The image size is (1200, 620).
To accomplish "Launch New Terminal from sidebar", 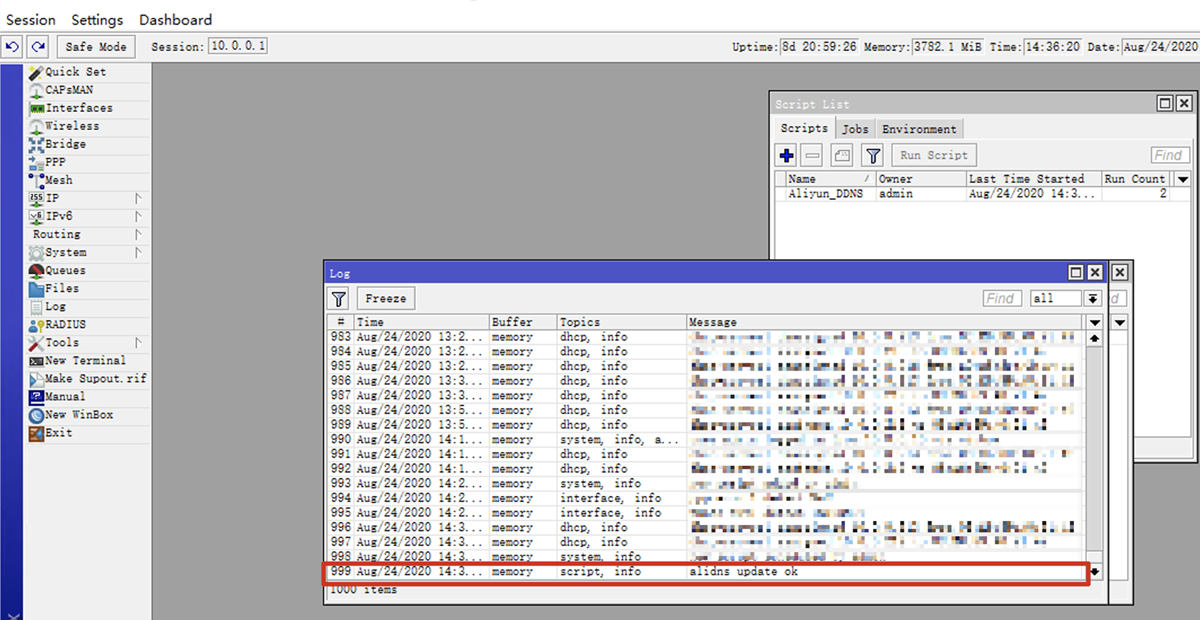I will [85, 360].
